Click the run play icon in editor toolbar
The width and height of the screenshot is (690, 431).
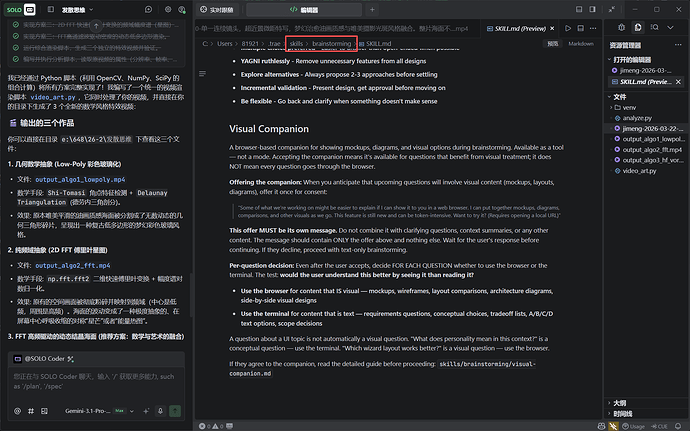click(x=568, y=28)
